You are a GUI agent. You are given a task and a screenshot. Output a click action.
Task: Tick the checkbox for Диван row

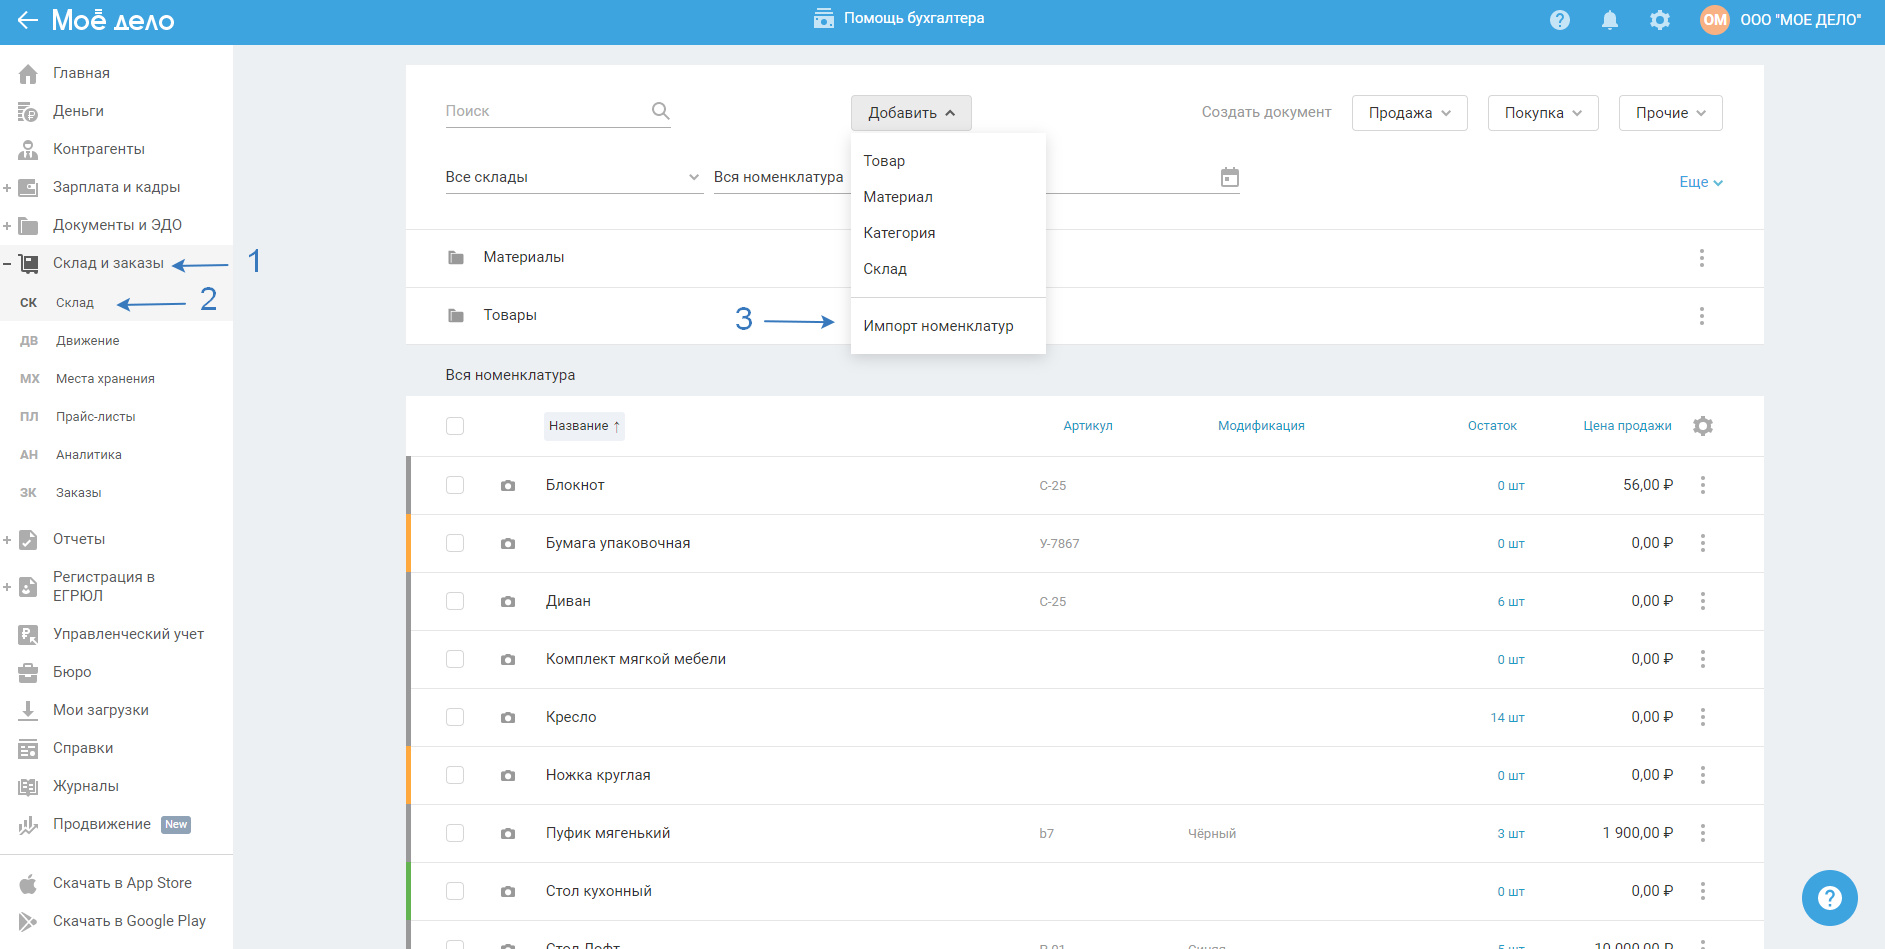(x=455, y=601)
